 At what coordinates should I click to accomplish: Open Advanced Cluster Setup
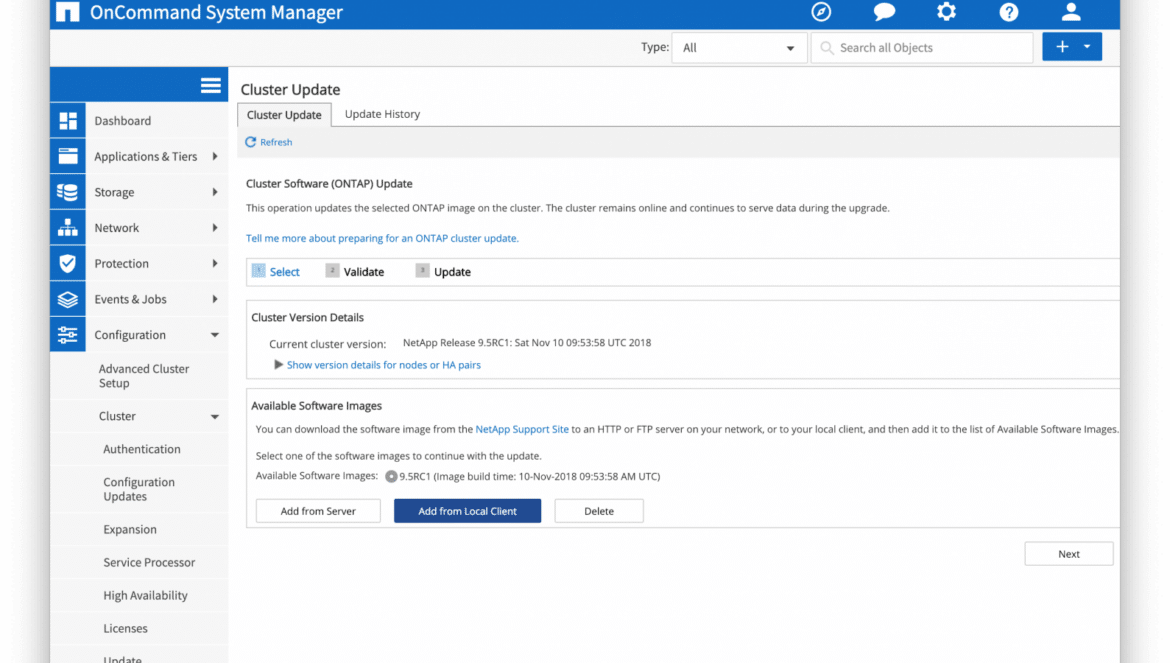(x=143, y=376)
